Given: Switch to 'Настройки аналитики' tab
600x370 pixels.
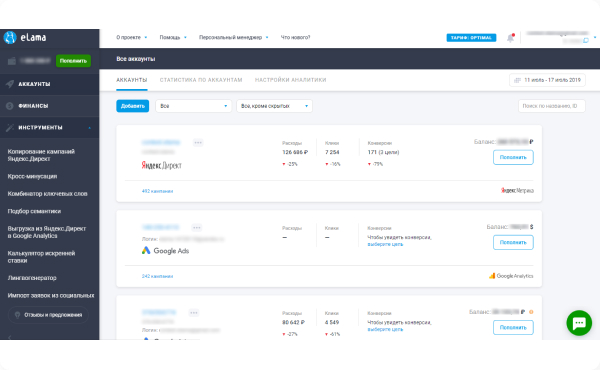Looking at the screenshot, I should pyautogui.click(x=290, y=80).
